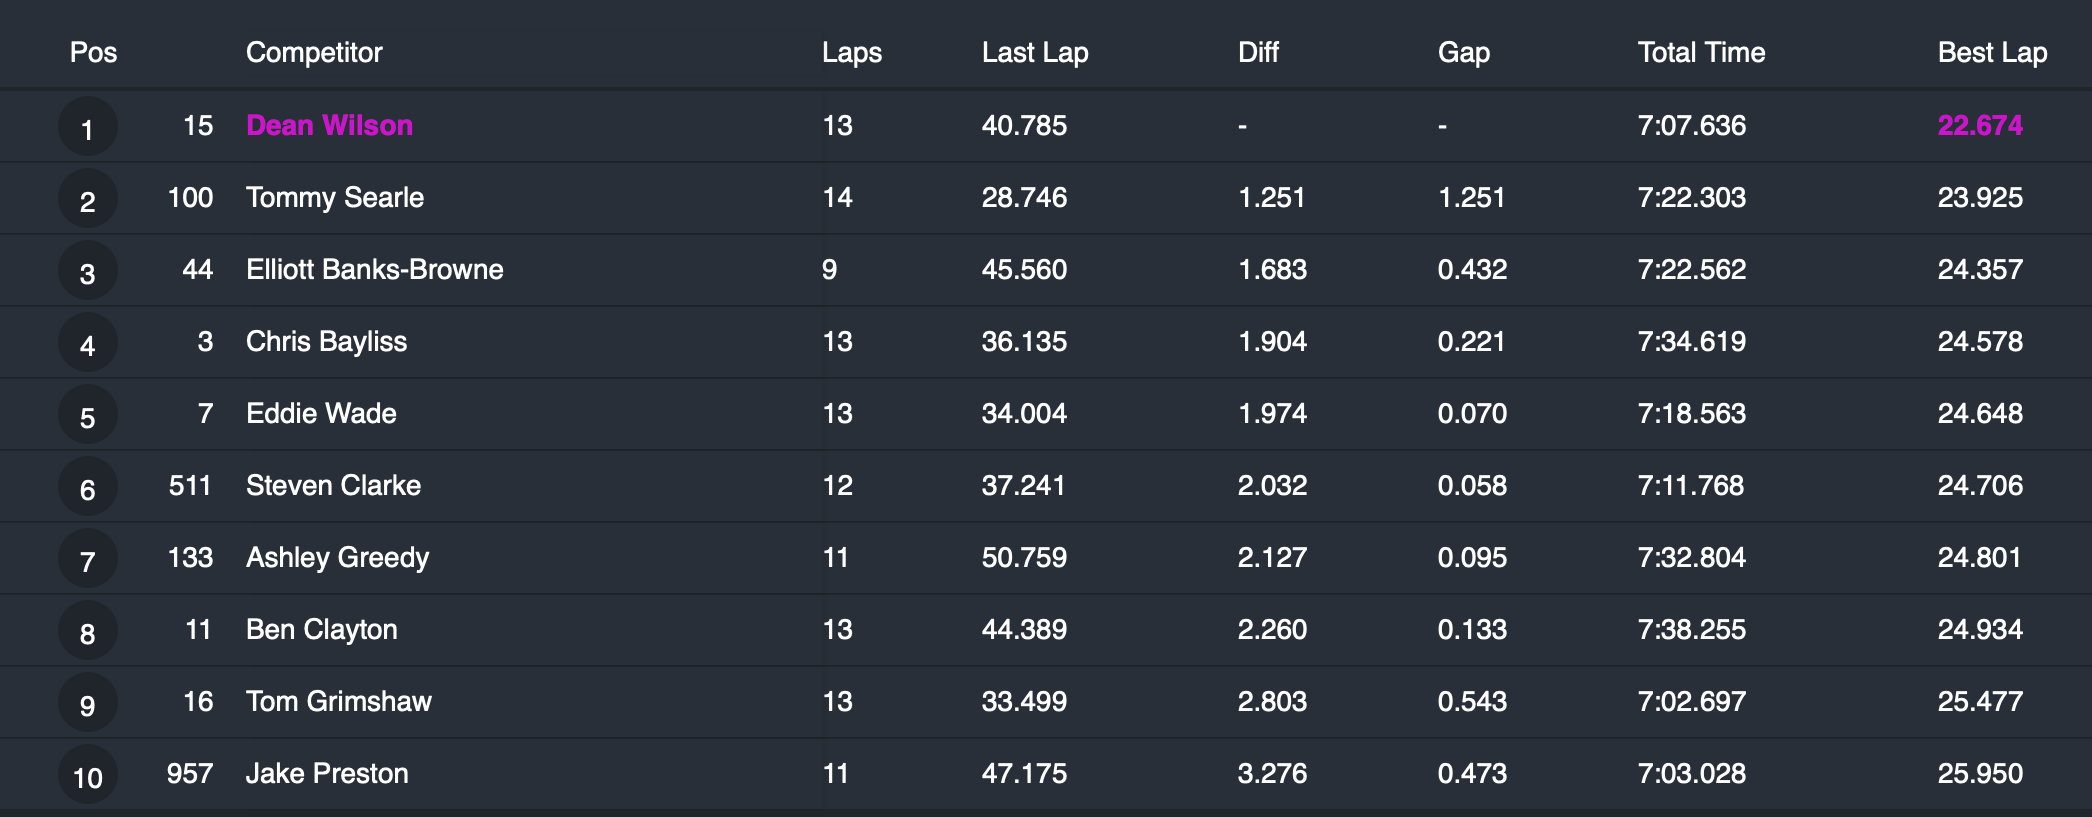This screenshot has width=2092, height=817.
Task: Sort by the Pos column header
Action: tap(93, 52)
